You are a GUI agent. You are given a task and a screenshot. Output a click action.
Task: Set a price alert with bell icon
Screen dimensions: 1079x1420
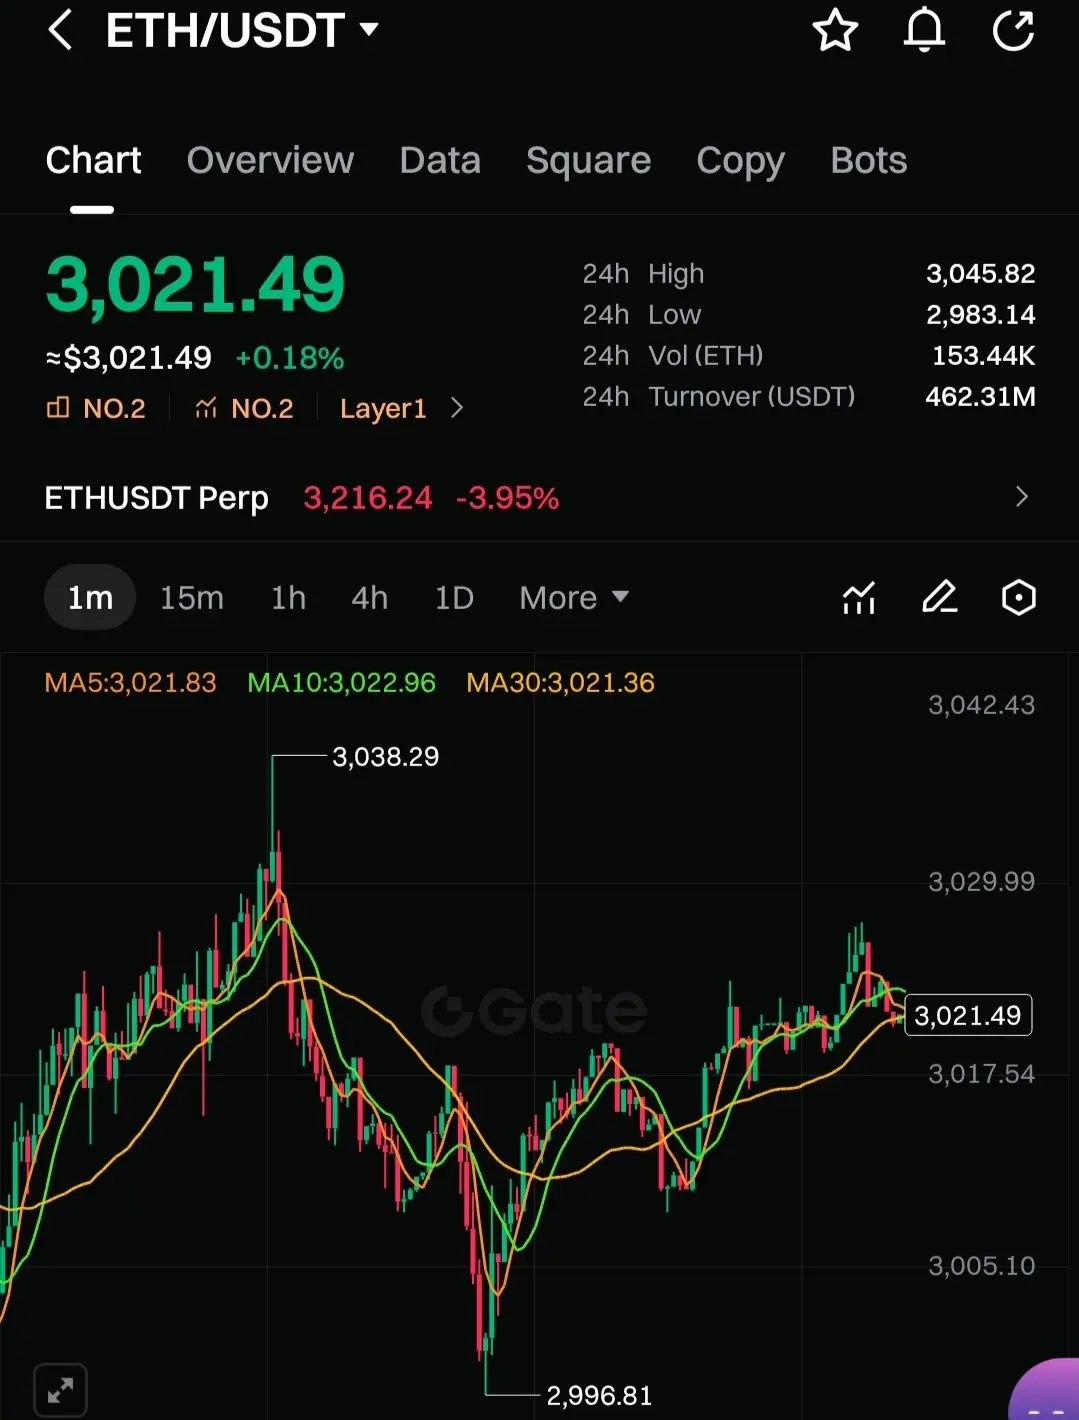coord(924,30)
